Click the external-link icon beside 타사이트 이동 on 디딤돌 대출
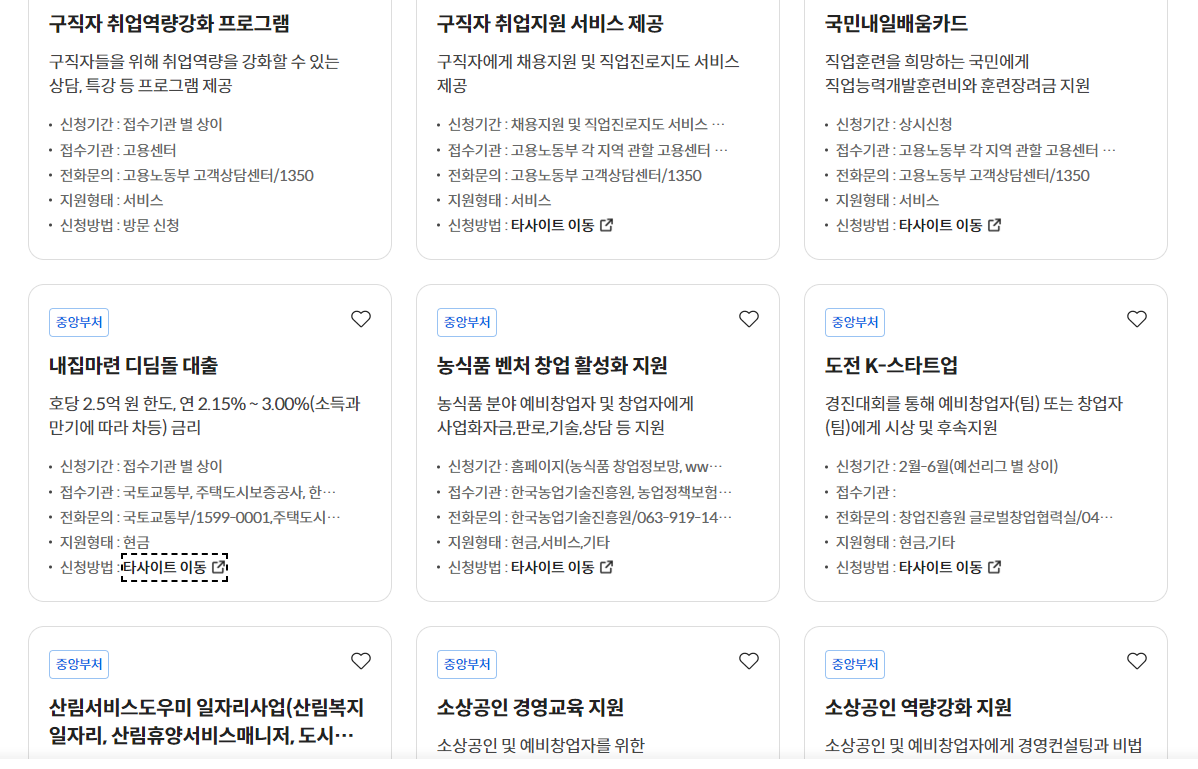 [x=217, y=567]
